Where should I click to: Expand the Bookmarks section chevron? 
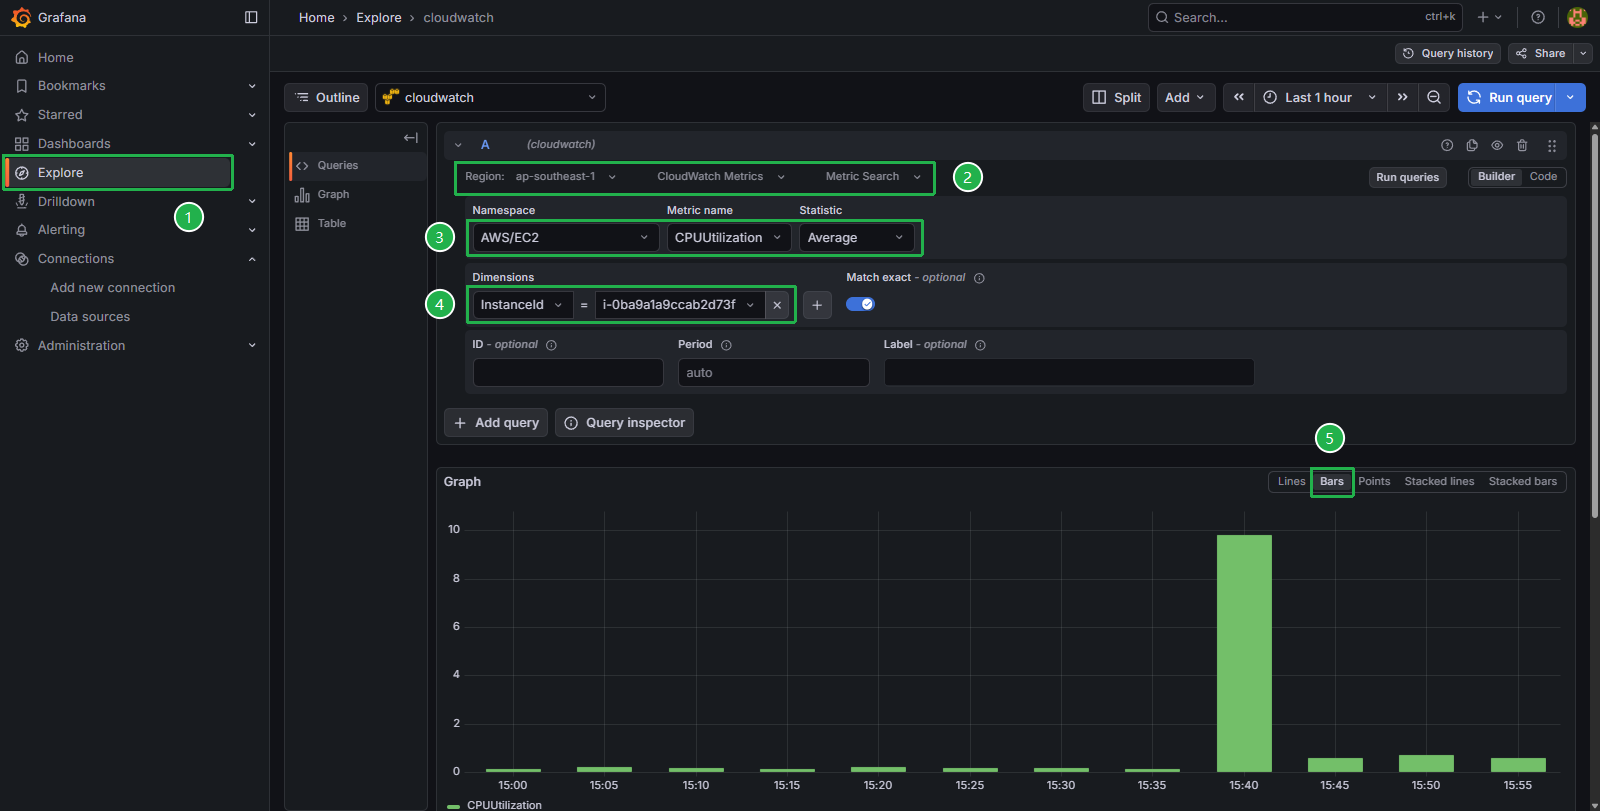click(x=252, y=86)
